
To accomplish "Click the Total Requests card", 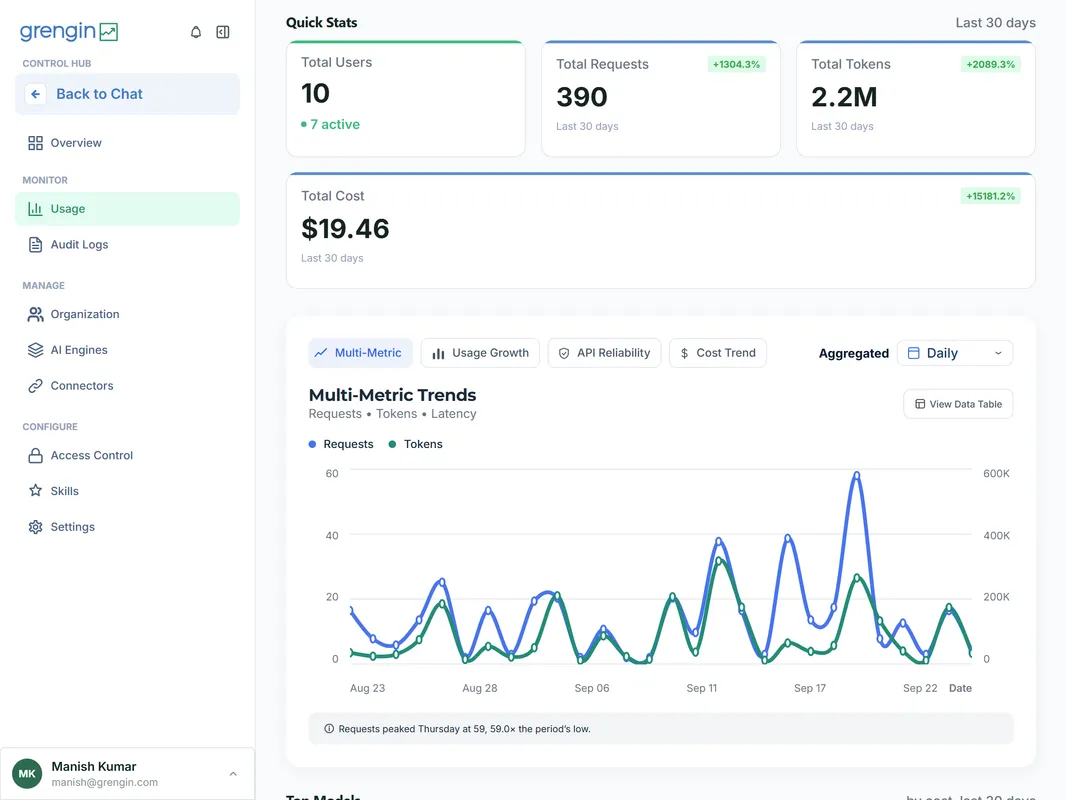I will (661, 99).
